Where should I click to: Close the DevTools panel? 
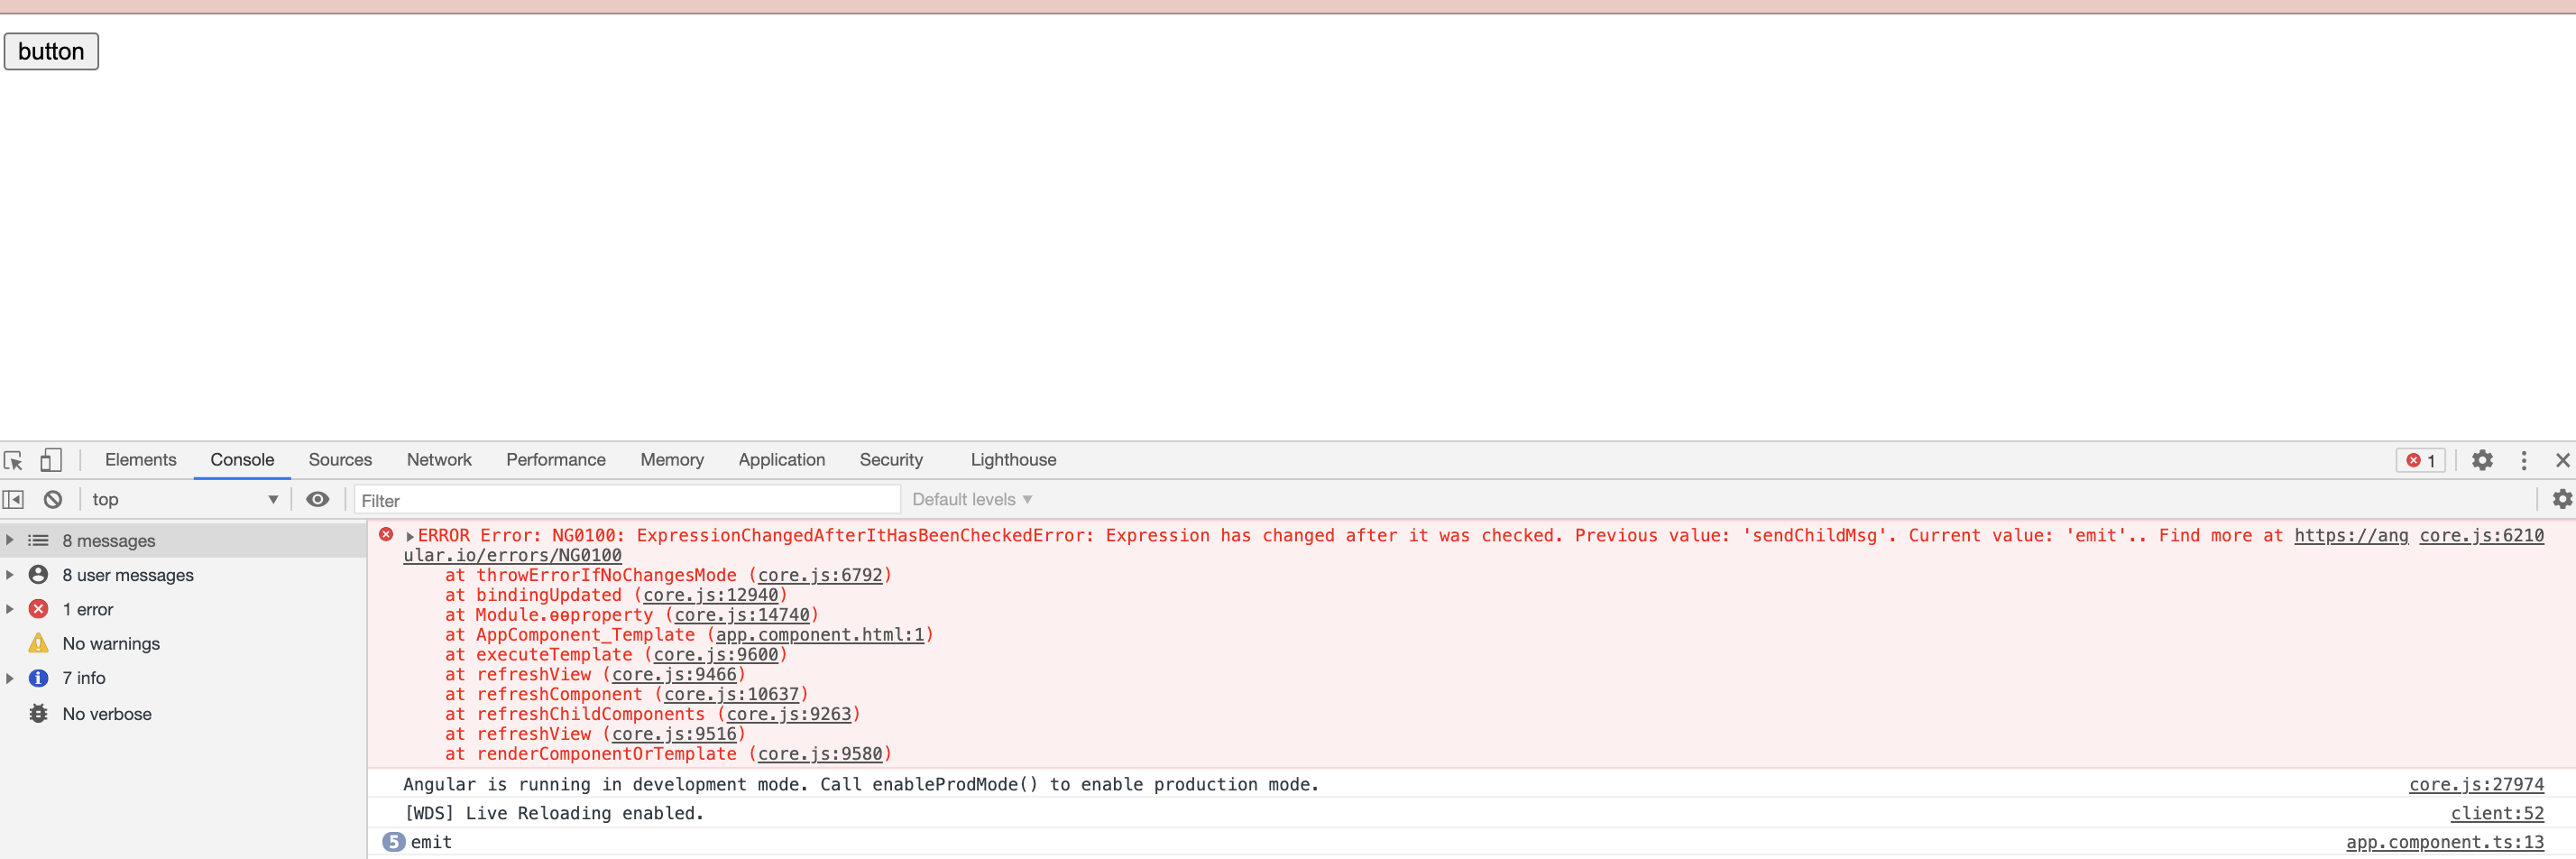(2562, 460)
